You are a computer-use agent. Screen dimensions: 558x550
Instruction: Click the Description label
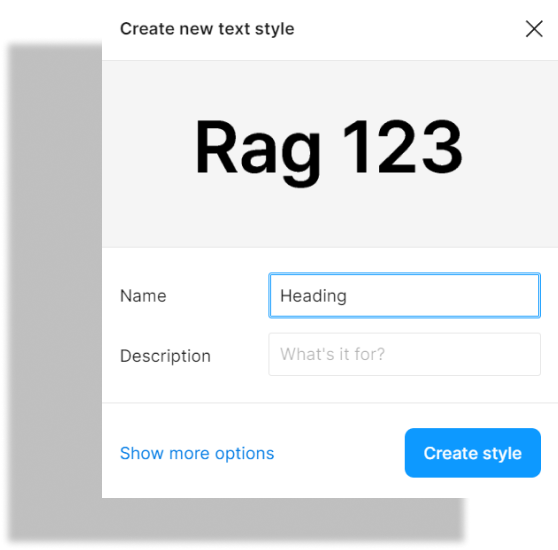tap(165, 356)
